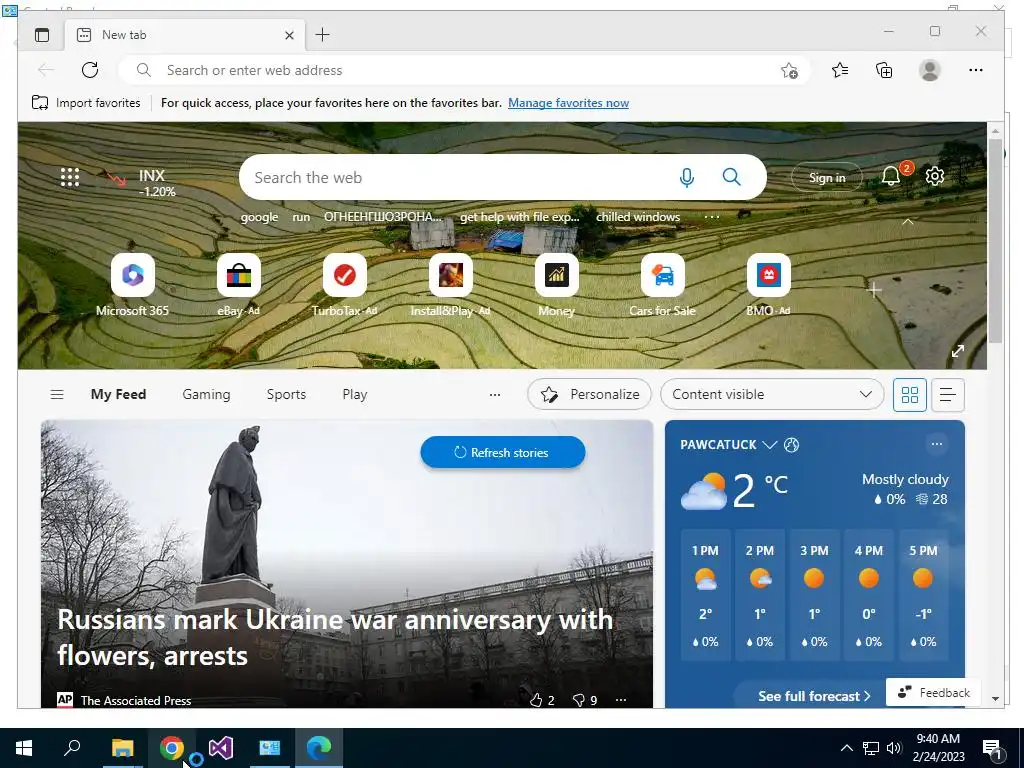Switch feed to grid layout view
Image resolution: width=1024 pixels, height=768 pixels.
pos(910,394)
